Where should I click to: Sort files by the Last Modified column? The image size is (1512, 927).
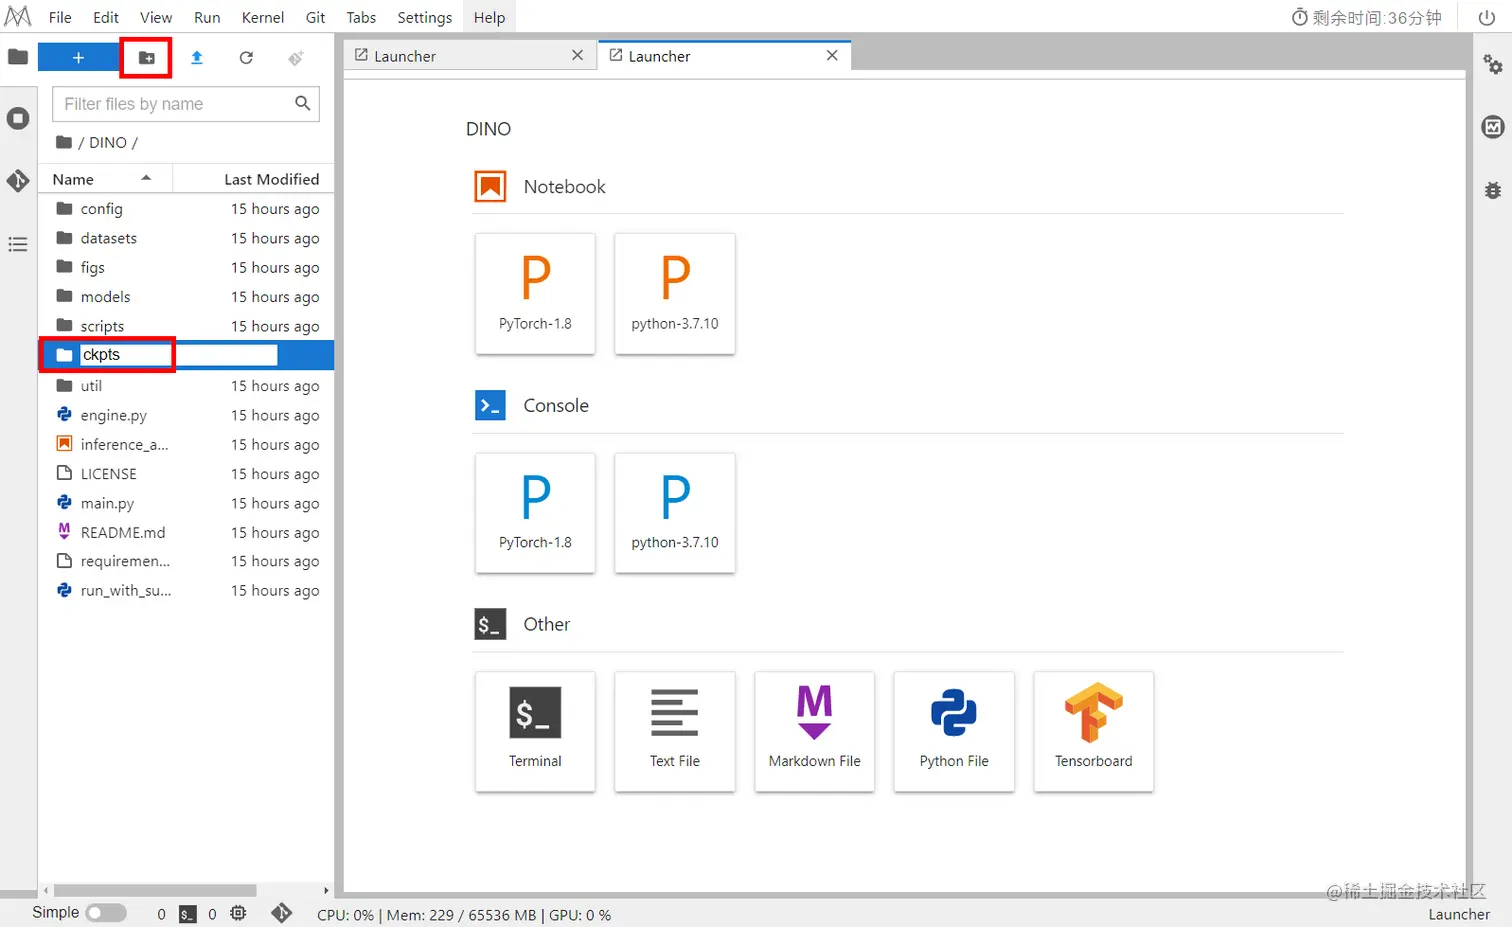tap(253, 179)
